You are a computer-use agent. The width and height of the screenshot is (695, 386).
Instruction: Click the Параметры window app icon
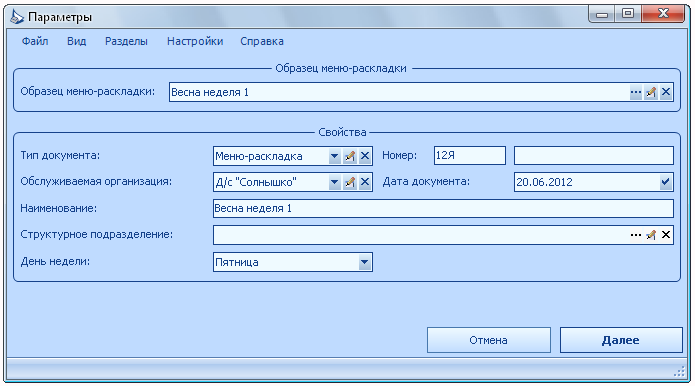pyautogui.click(x=17, y=17)
